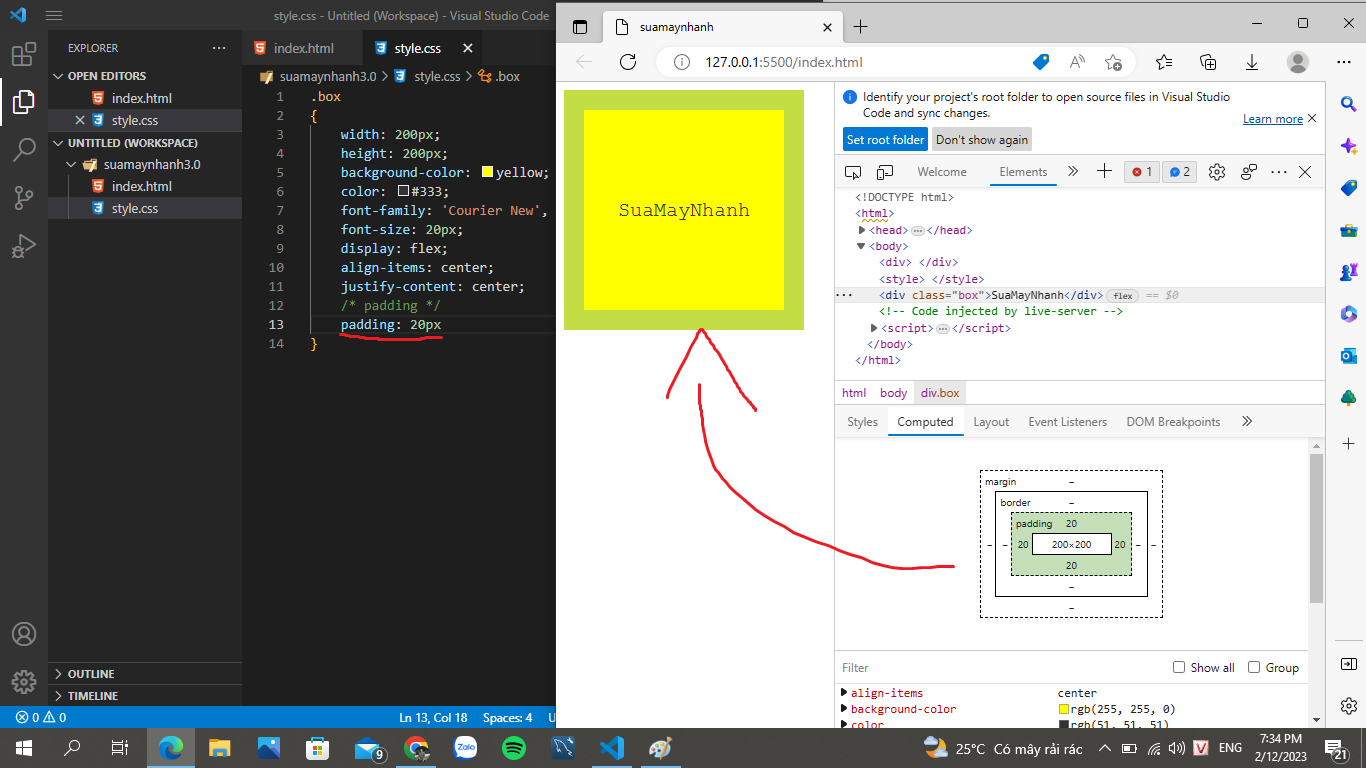Switch to Styles tab in DevTools
Viewport: 1366px width, 768px height.
pyautogui.click(x=862, y=422)
